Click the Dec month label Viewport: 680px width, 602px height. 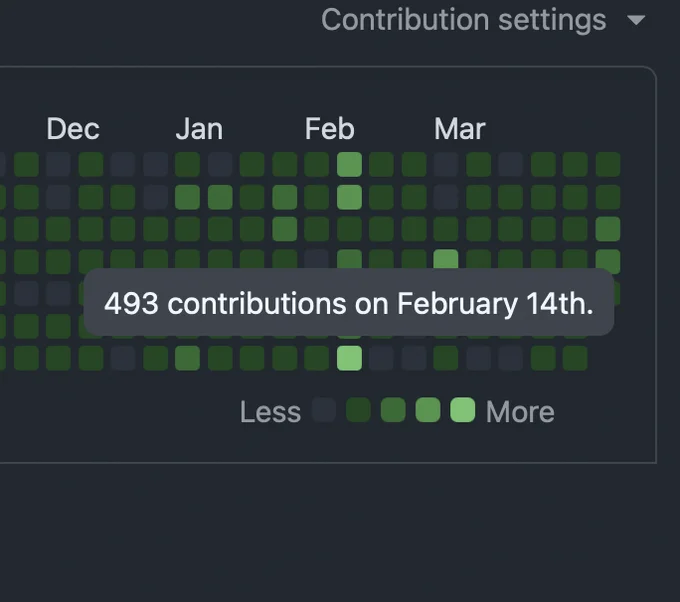[x=73, y=129]
